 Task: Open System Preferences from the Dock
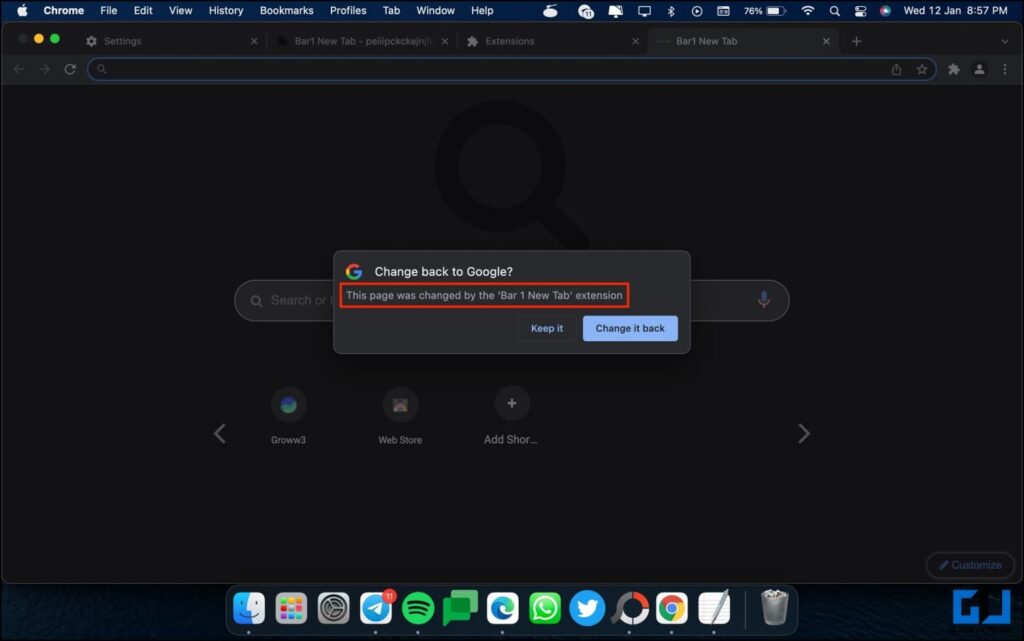[334, 608]
